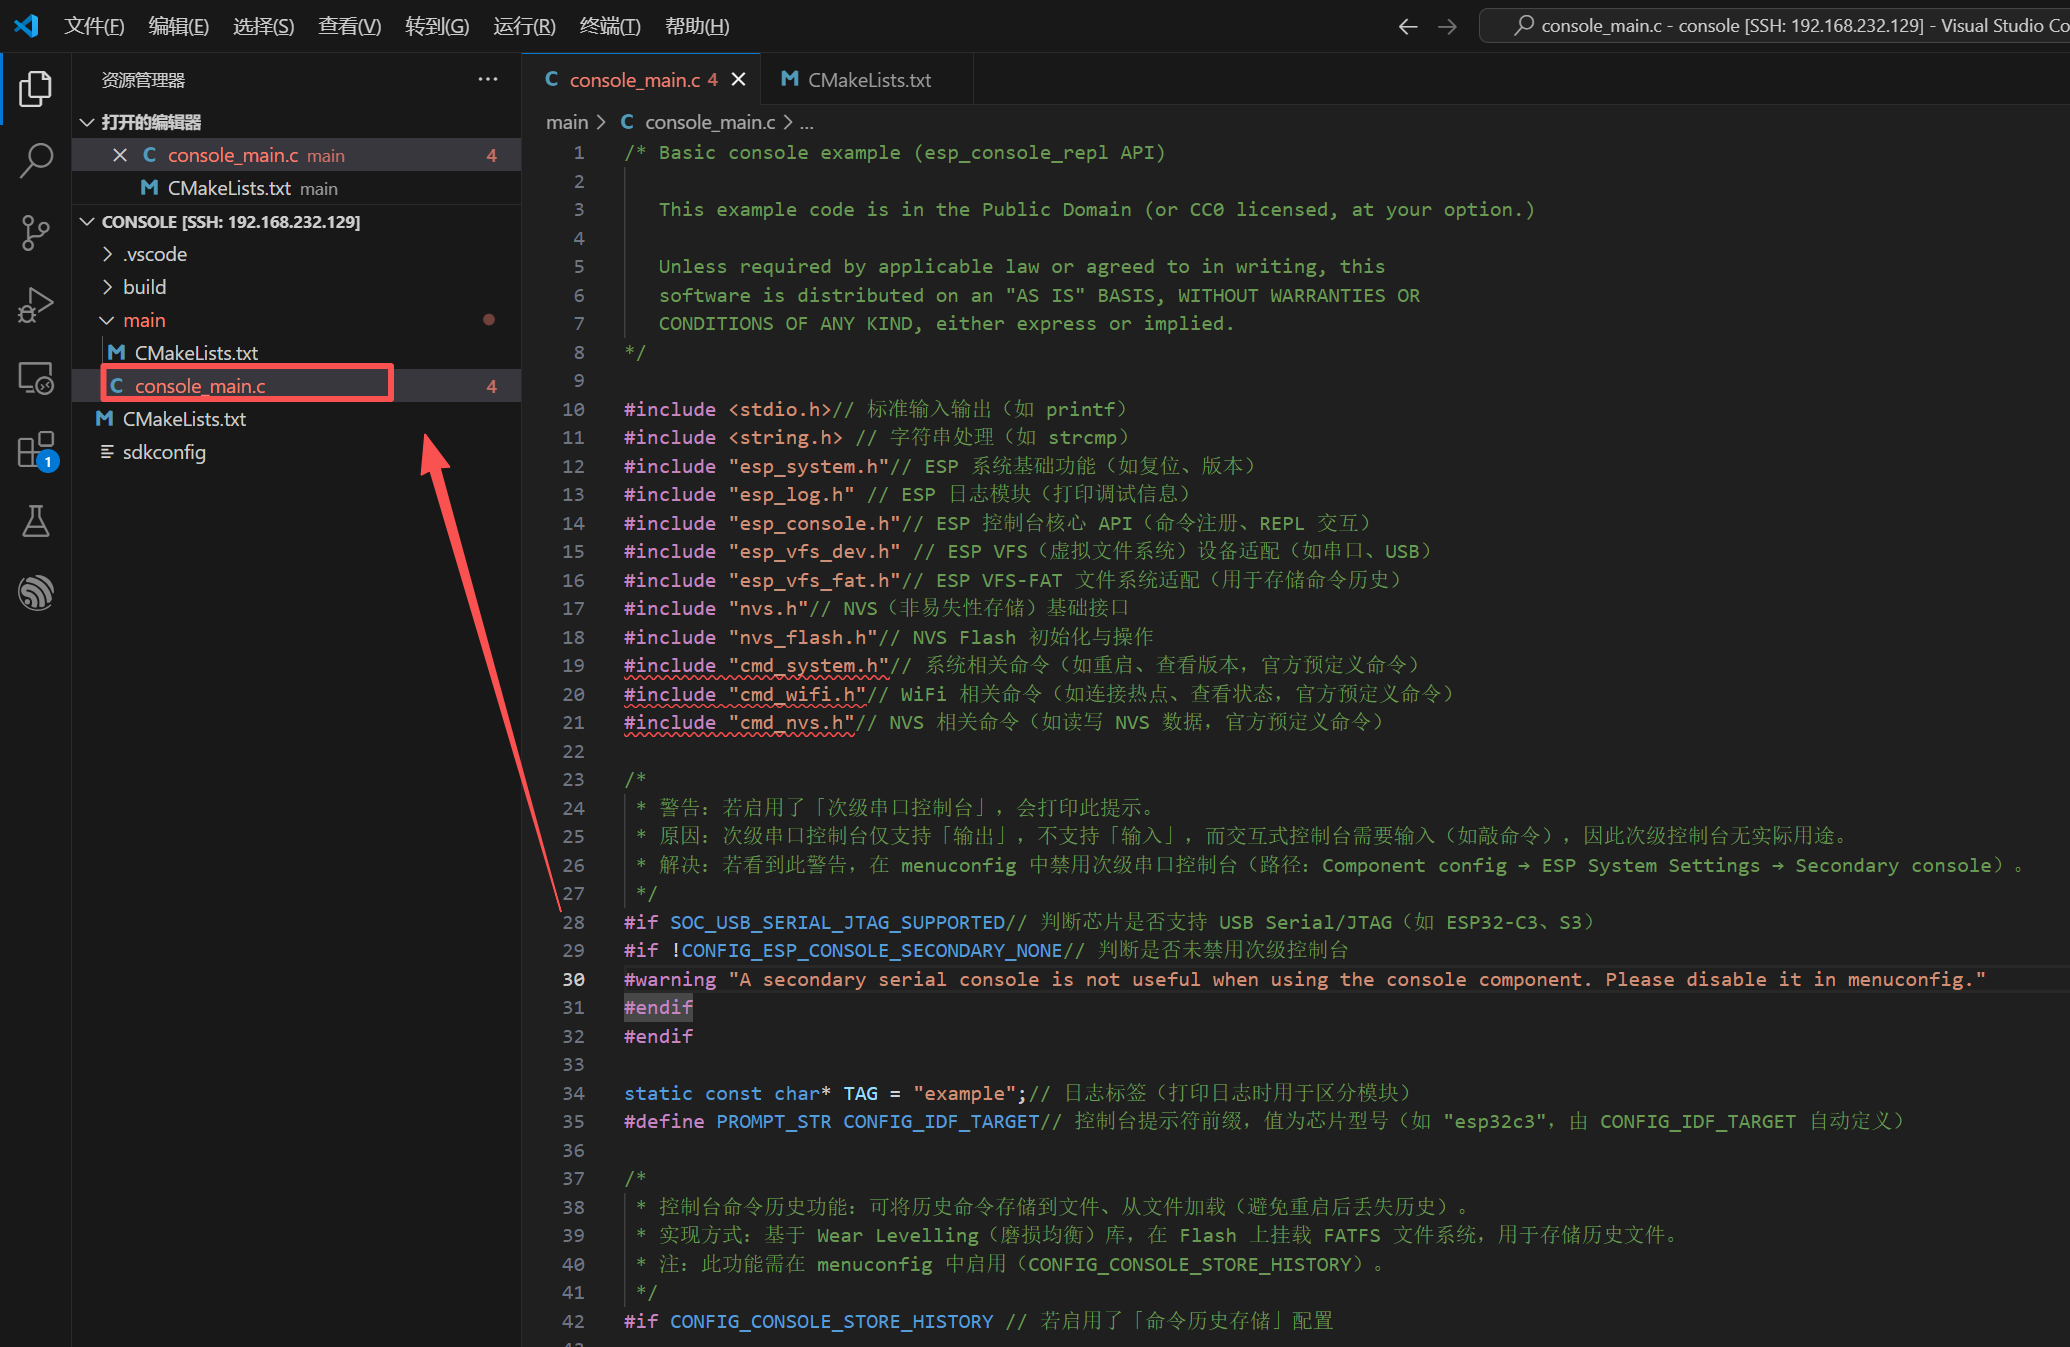Open the Run and Debug icon
2070x1347 pixels.
(x=35, y=305)
